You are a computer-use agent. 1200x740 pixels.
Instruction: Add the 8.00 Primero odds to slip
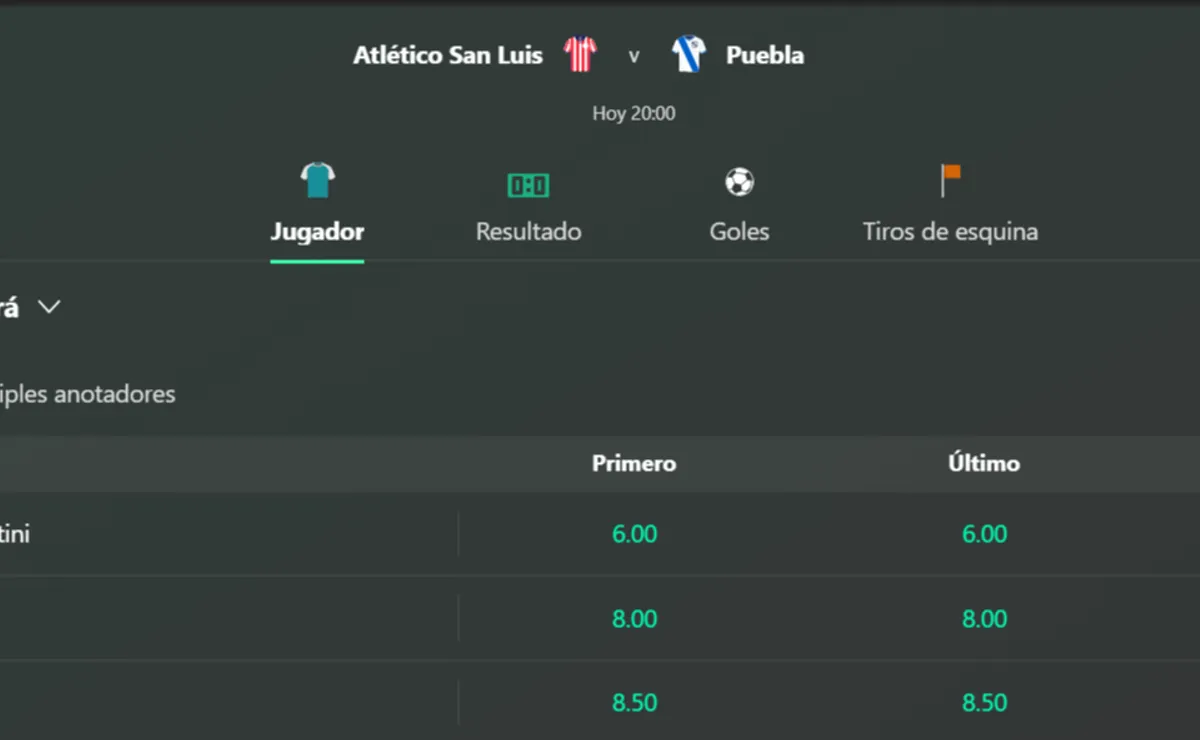point(634,618)
